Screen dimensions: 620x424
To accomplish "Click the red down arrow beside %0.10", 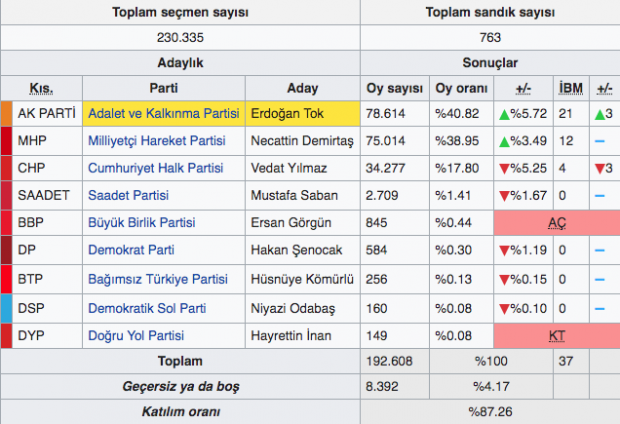I will [504, 309].
